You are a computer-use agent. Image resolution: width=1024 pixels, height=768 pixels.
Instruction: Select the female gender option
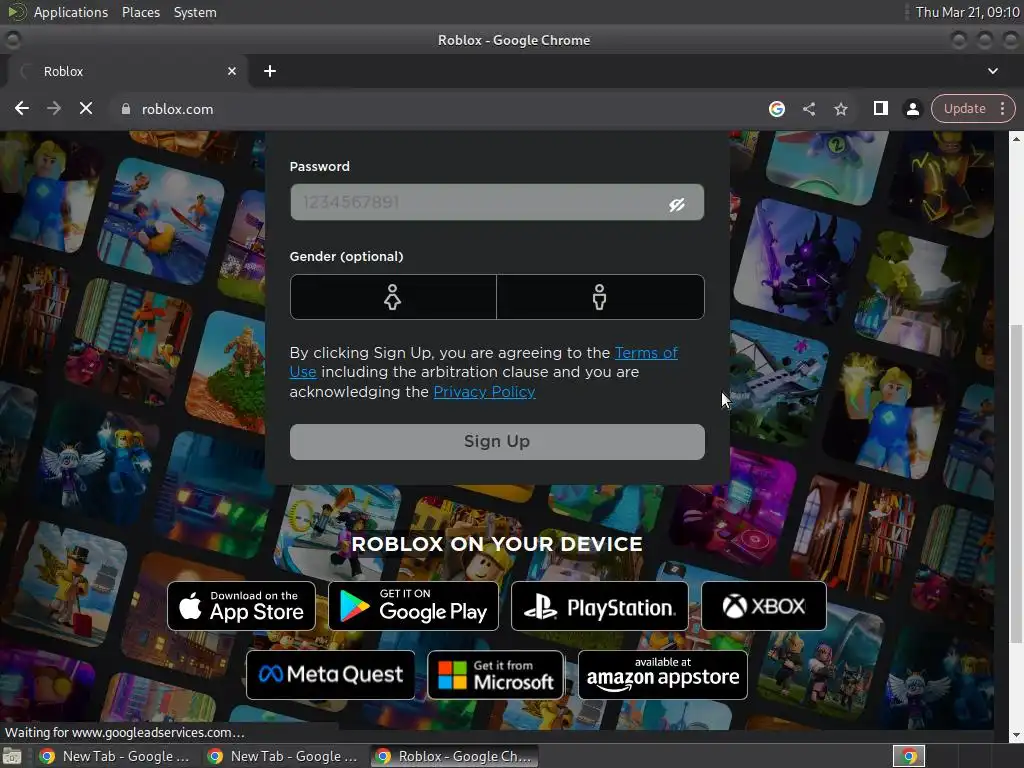coord(392,297)
